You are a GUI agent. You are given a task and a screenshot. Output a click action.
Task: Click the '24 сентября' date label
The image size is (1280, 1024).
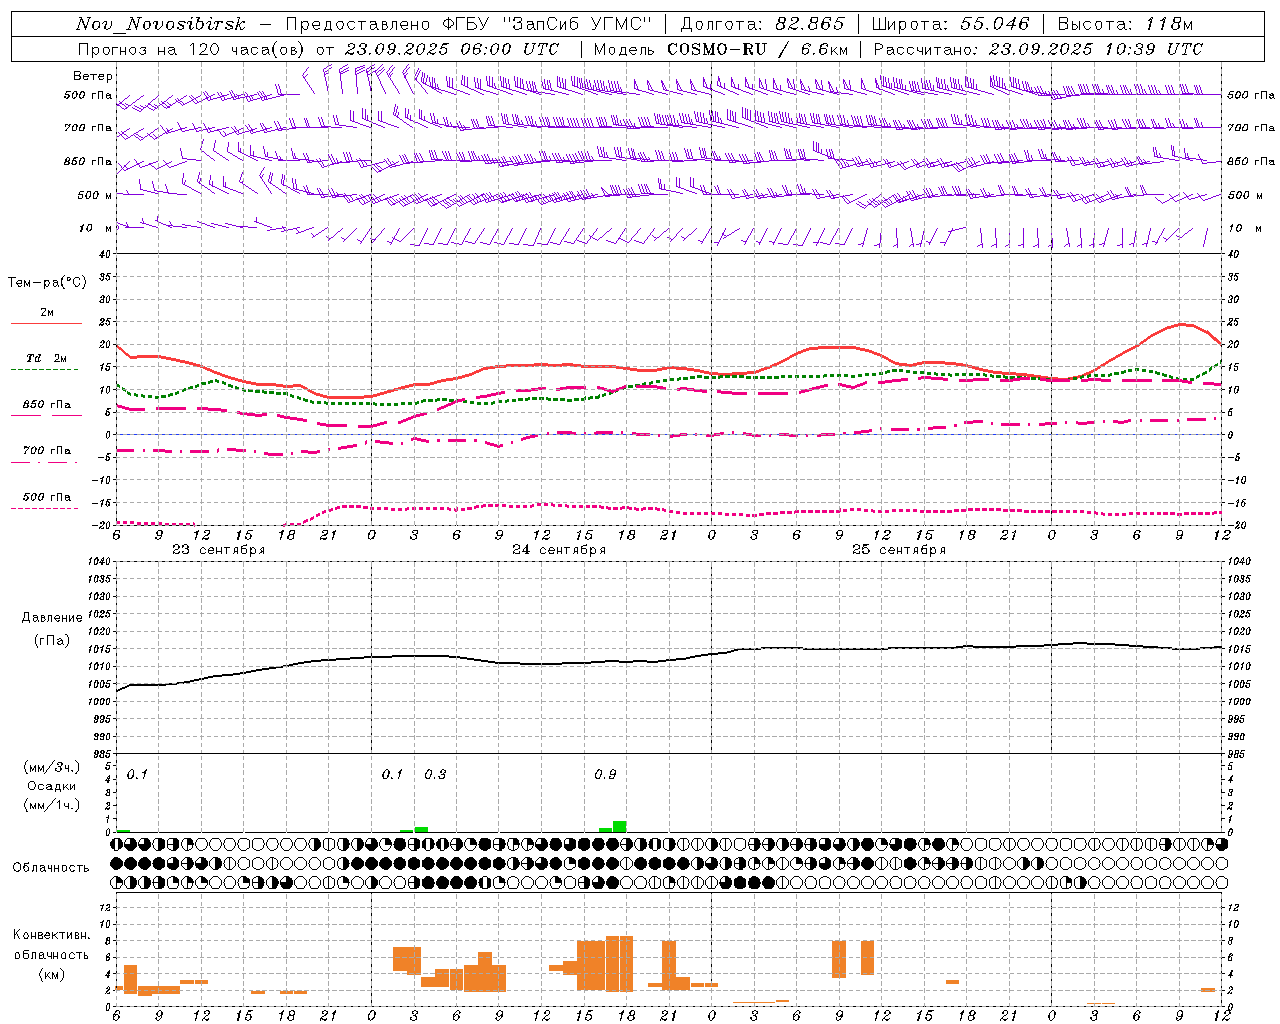559,550
